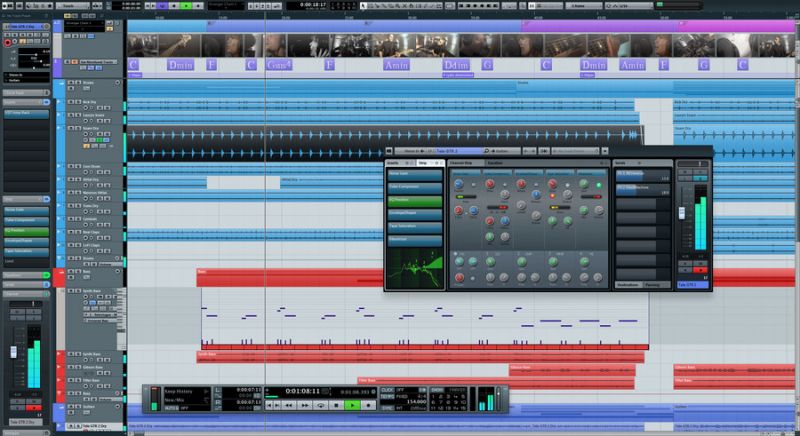Click the Dmin chord event near track start
800x436 pixels.
(180, 65)
